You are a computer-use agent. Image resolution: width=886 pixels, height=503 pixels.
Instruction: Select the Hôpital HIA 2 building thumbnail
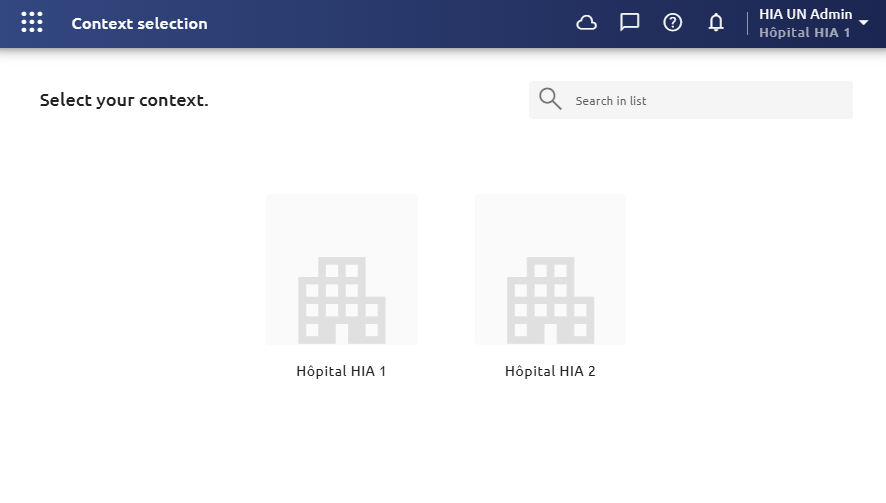tap(550, 269)
